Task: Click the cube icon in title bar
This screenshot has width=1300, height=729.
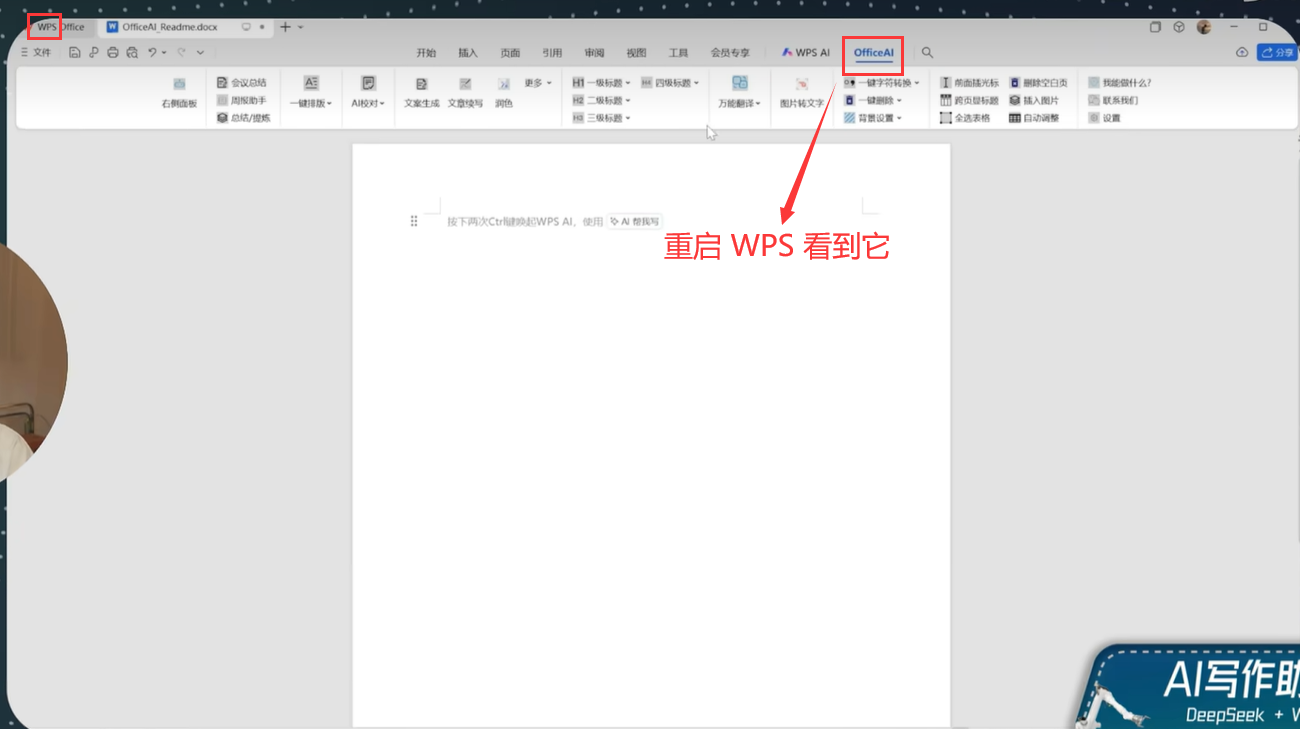Action: [1179, 27]
